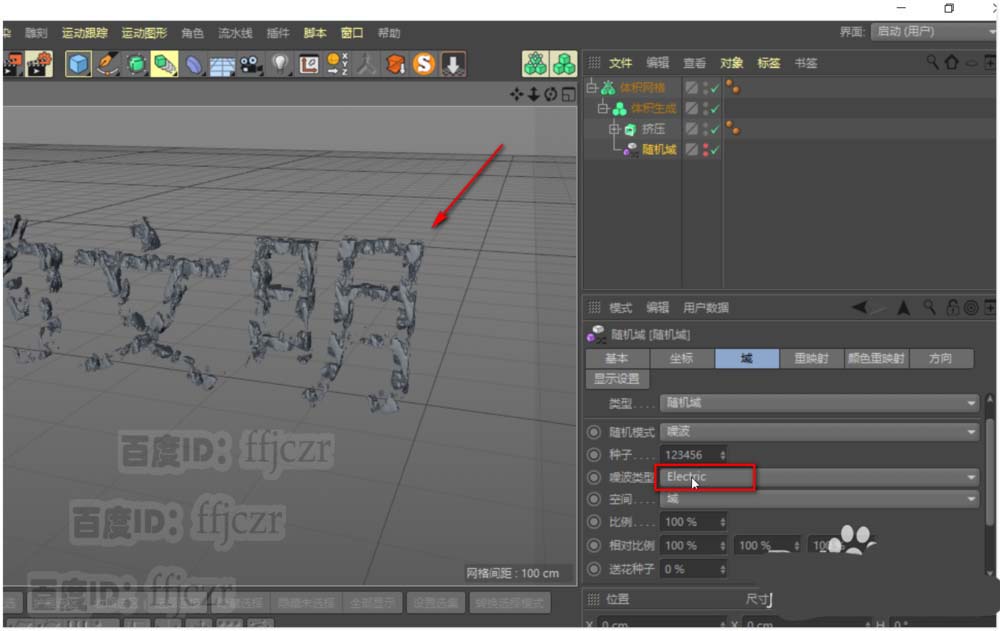
Task: Select the Cube primitive icon in toolbar
Action: pos(78,65)
